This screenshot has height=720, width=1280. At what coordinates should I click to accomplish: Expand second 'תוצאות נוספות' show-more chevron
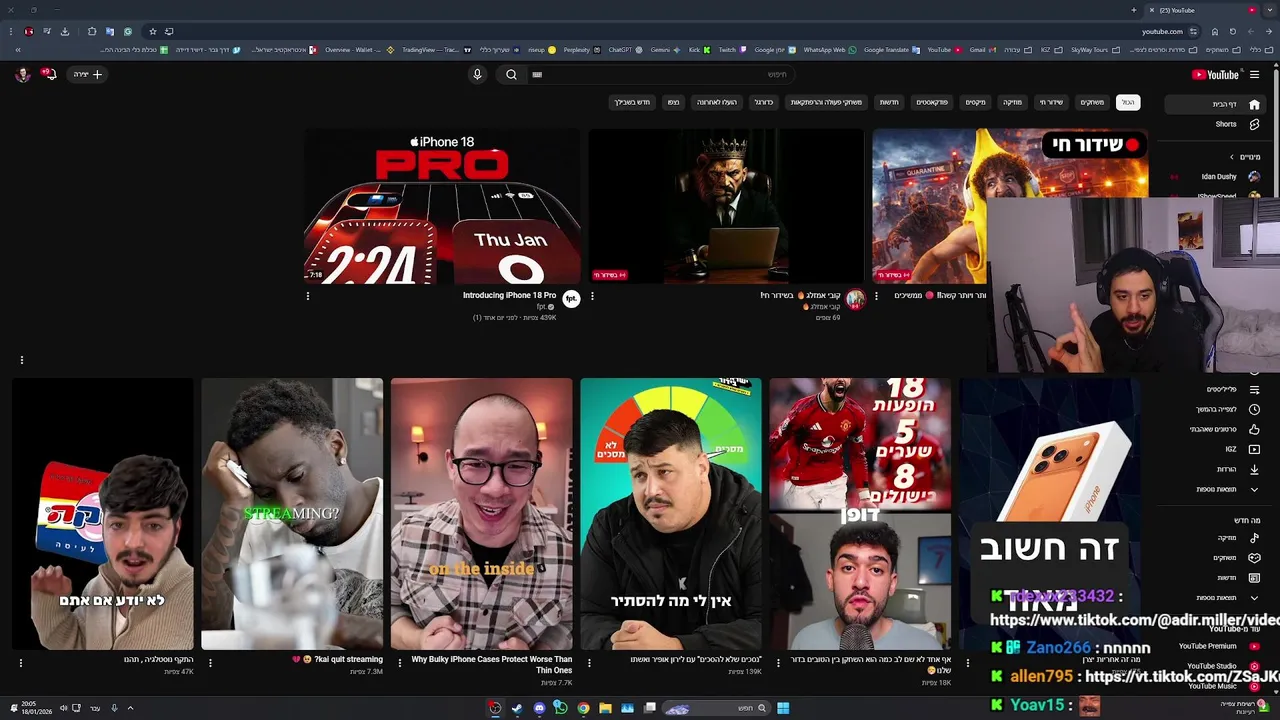coord(1254,598)
